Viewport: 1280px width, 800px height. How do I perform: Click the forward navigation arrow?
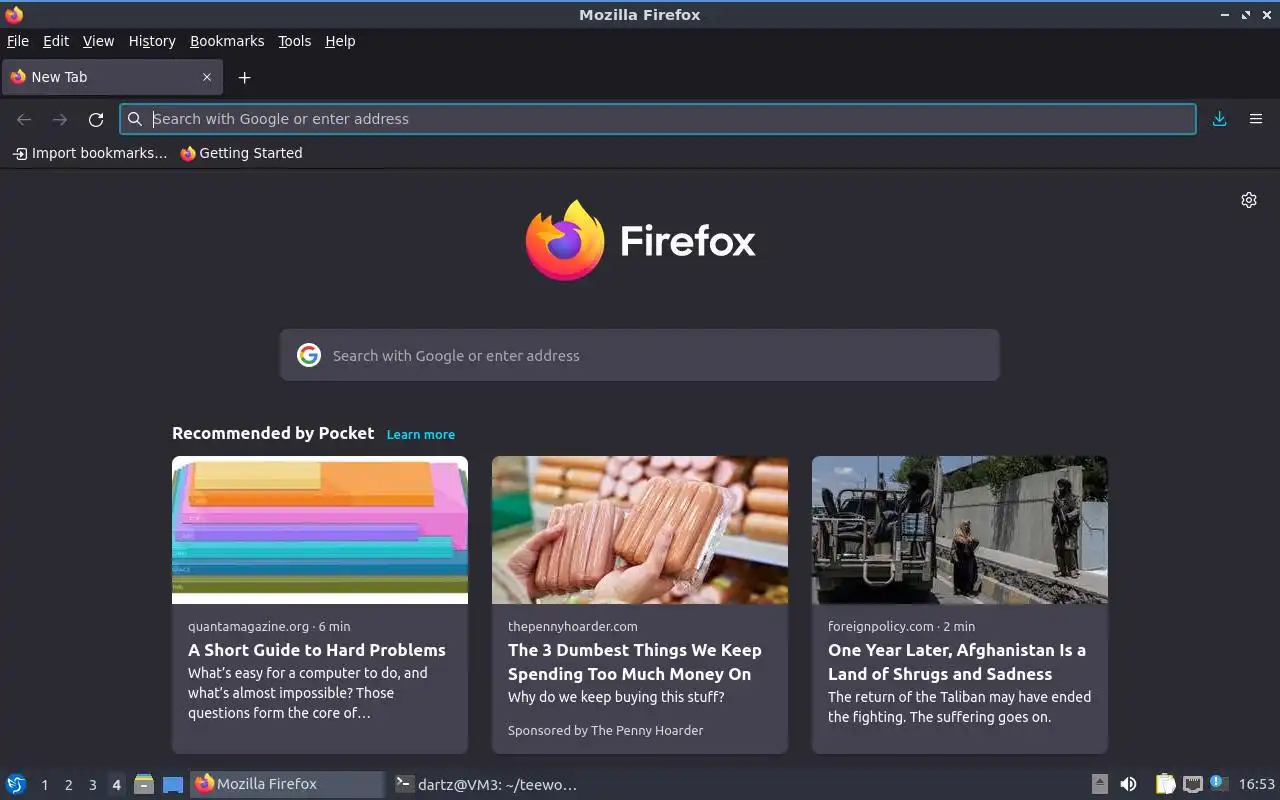click(x=60, y=119)
